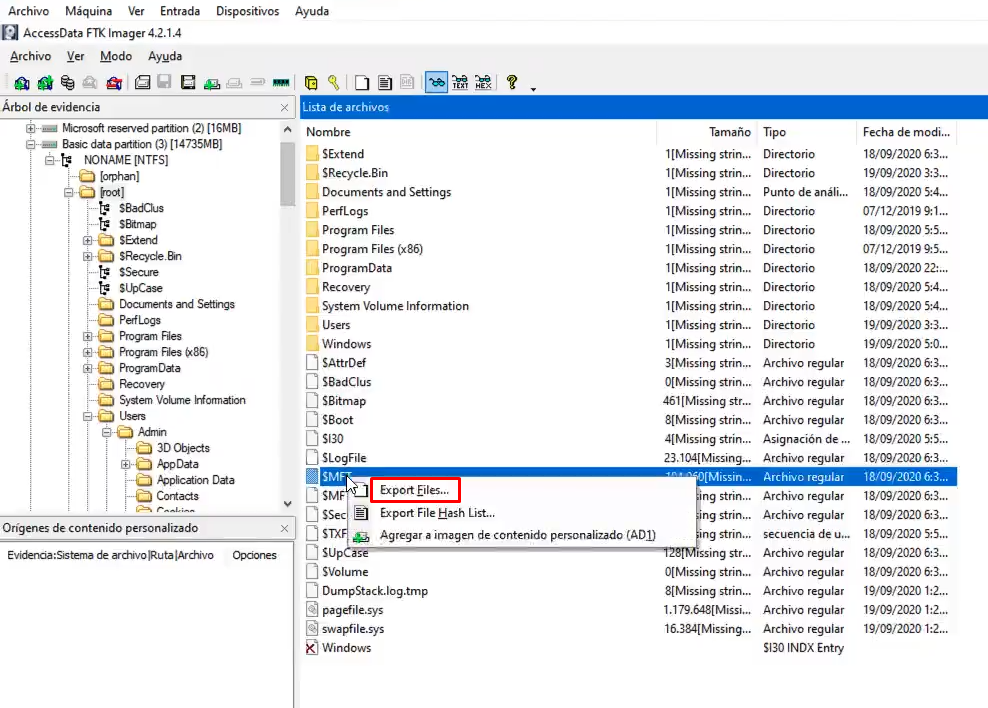Image resolution: width=988 pixels, height=708 pixels.
Task: Click Export File Hash List toolbar icon
Action: click(384, 83)
